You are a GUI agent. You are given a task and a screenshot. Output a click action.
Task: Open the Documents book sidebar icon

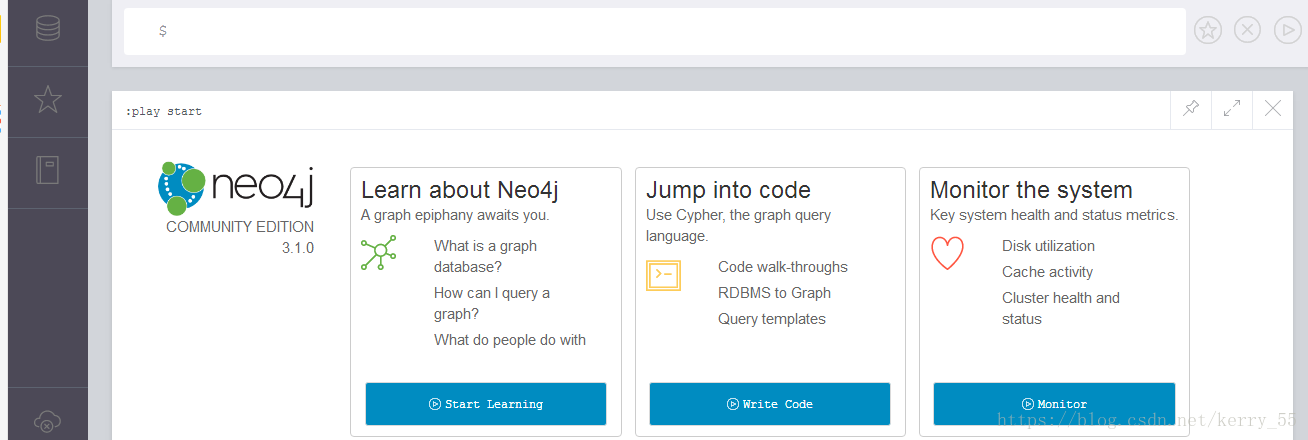point(48,170)
